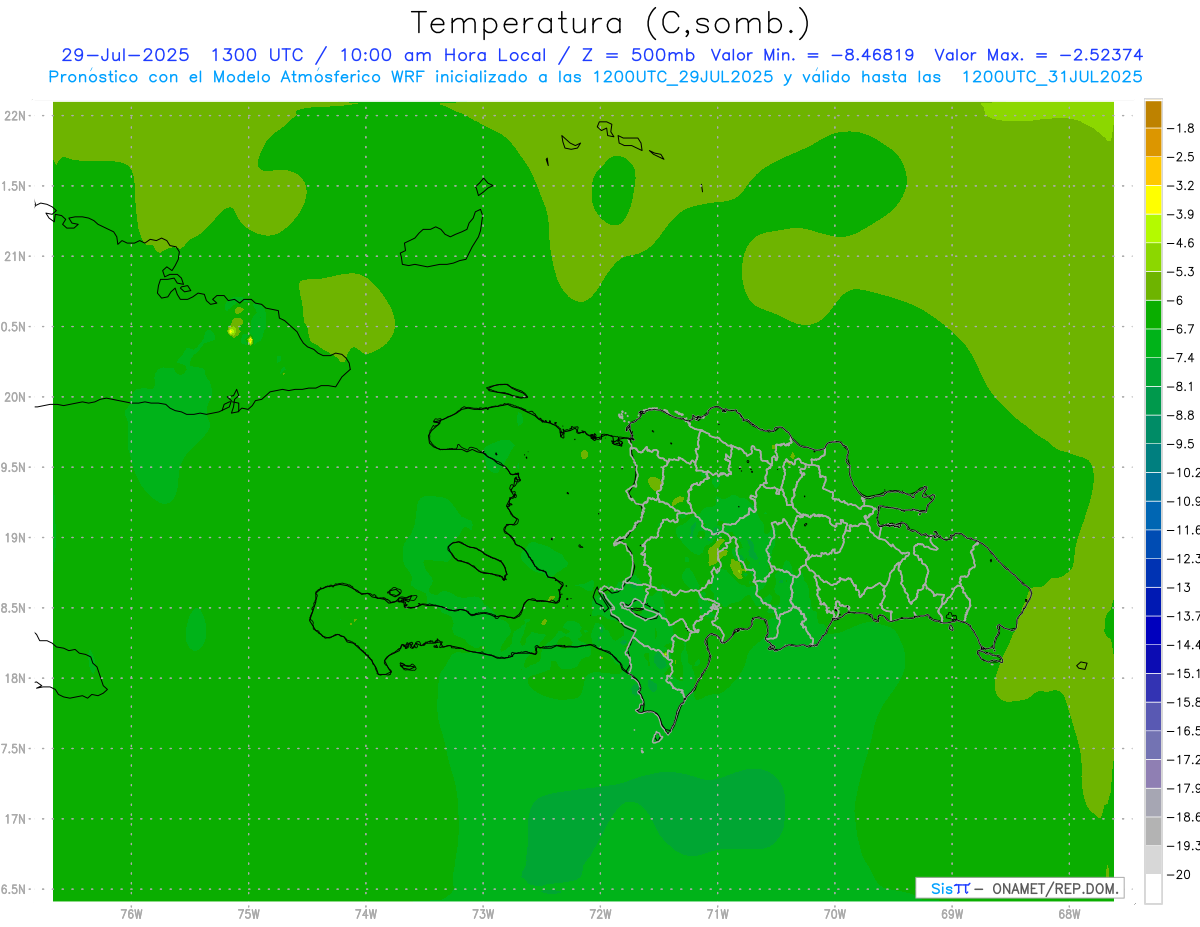Click 'Valor Max. = -2.52374' text

[x=1039, y=55]
